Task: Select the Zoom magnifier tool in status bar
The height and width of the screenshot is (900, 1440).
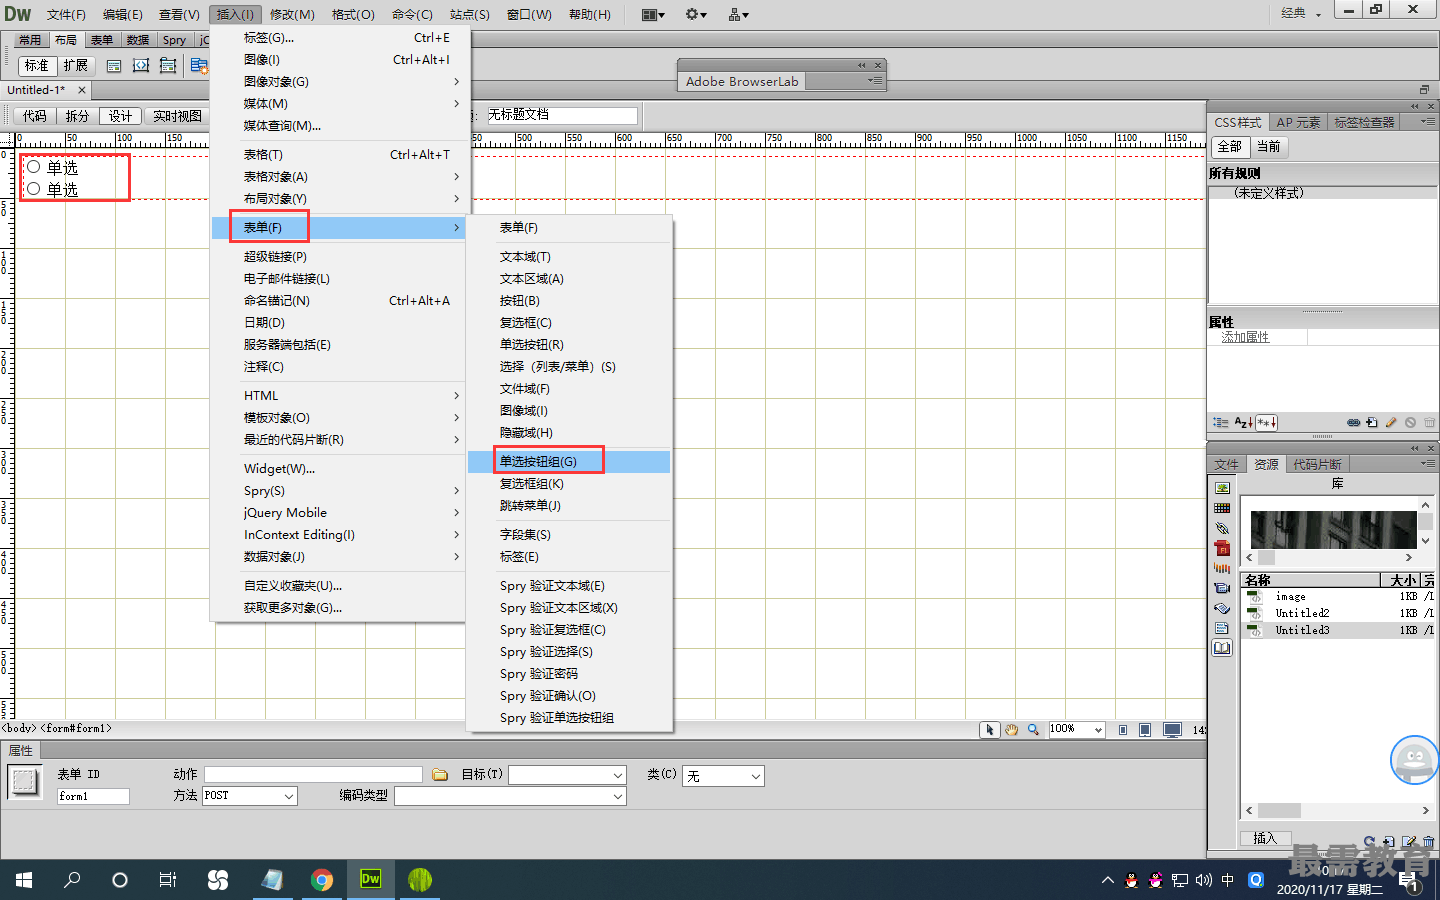Action: tap(1033, 730)
